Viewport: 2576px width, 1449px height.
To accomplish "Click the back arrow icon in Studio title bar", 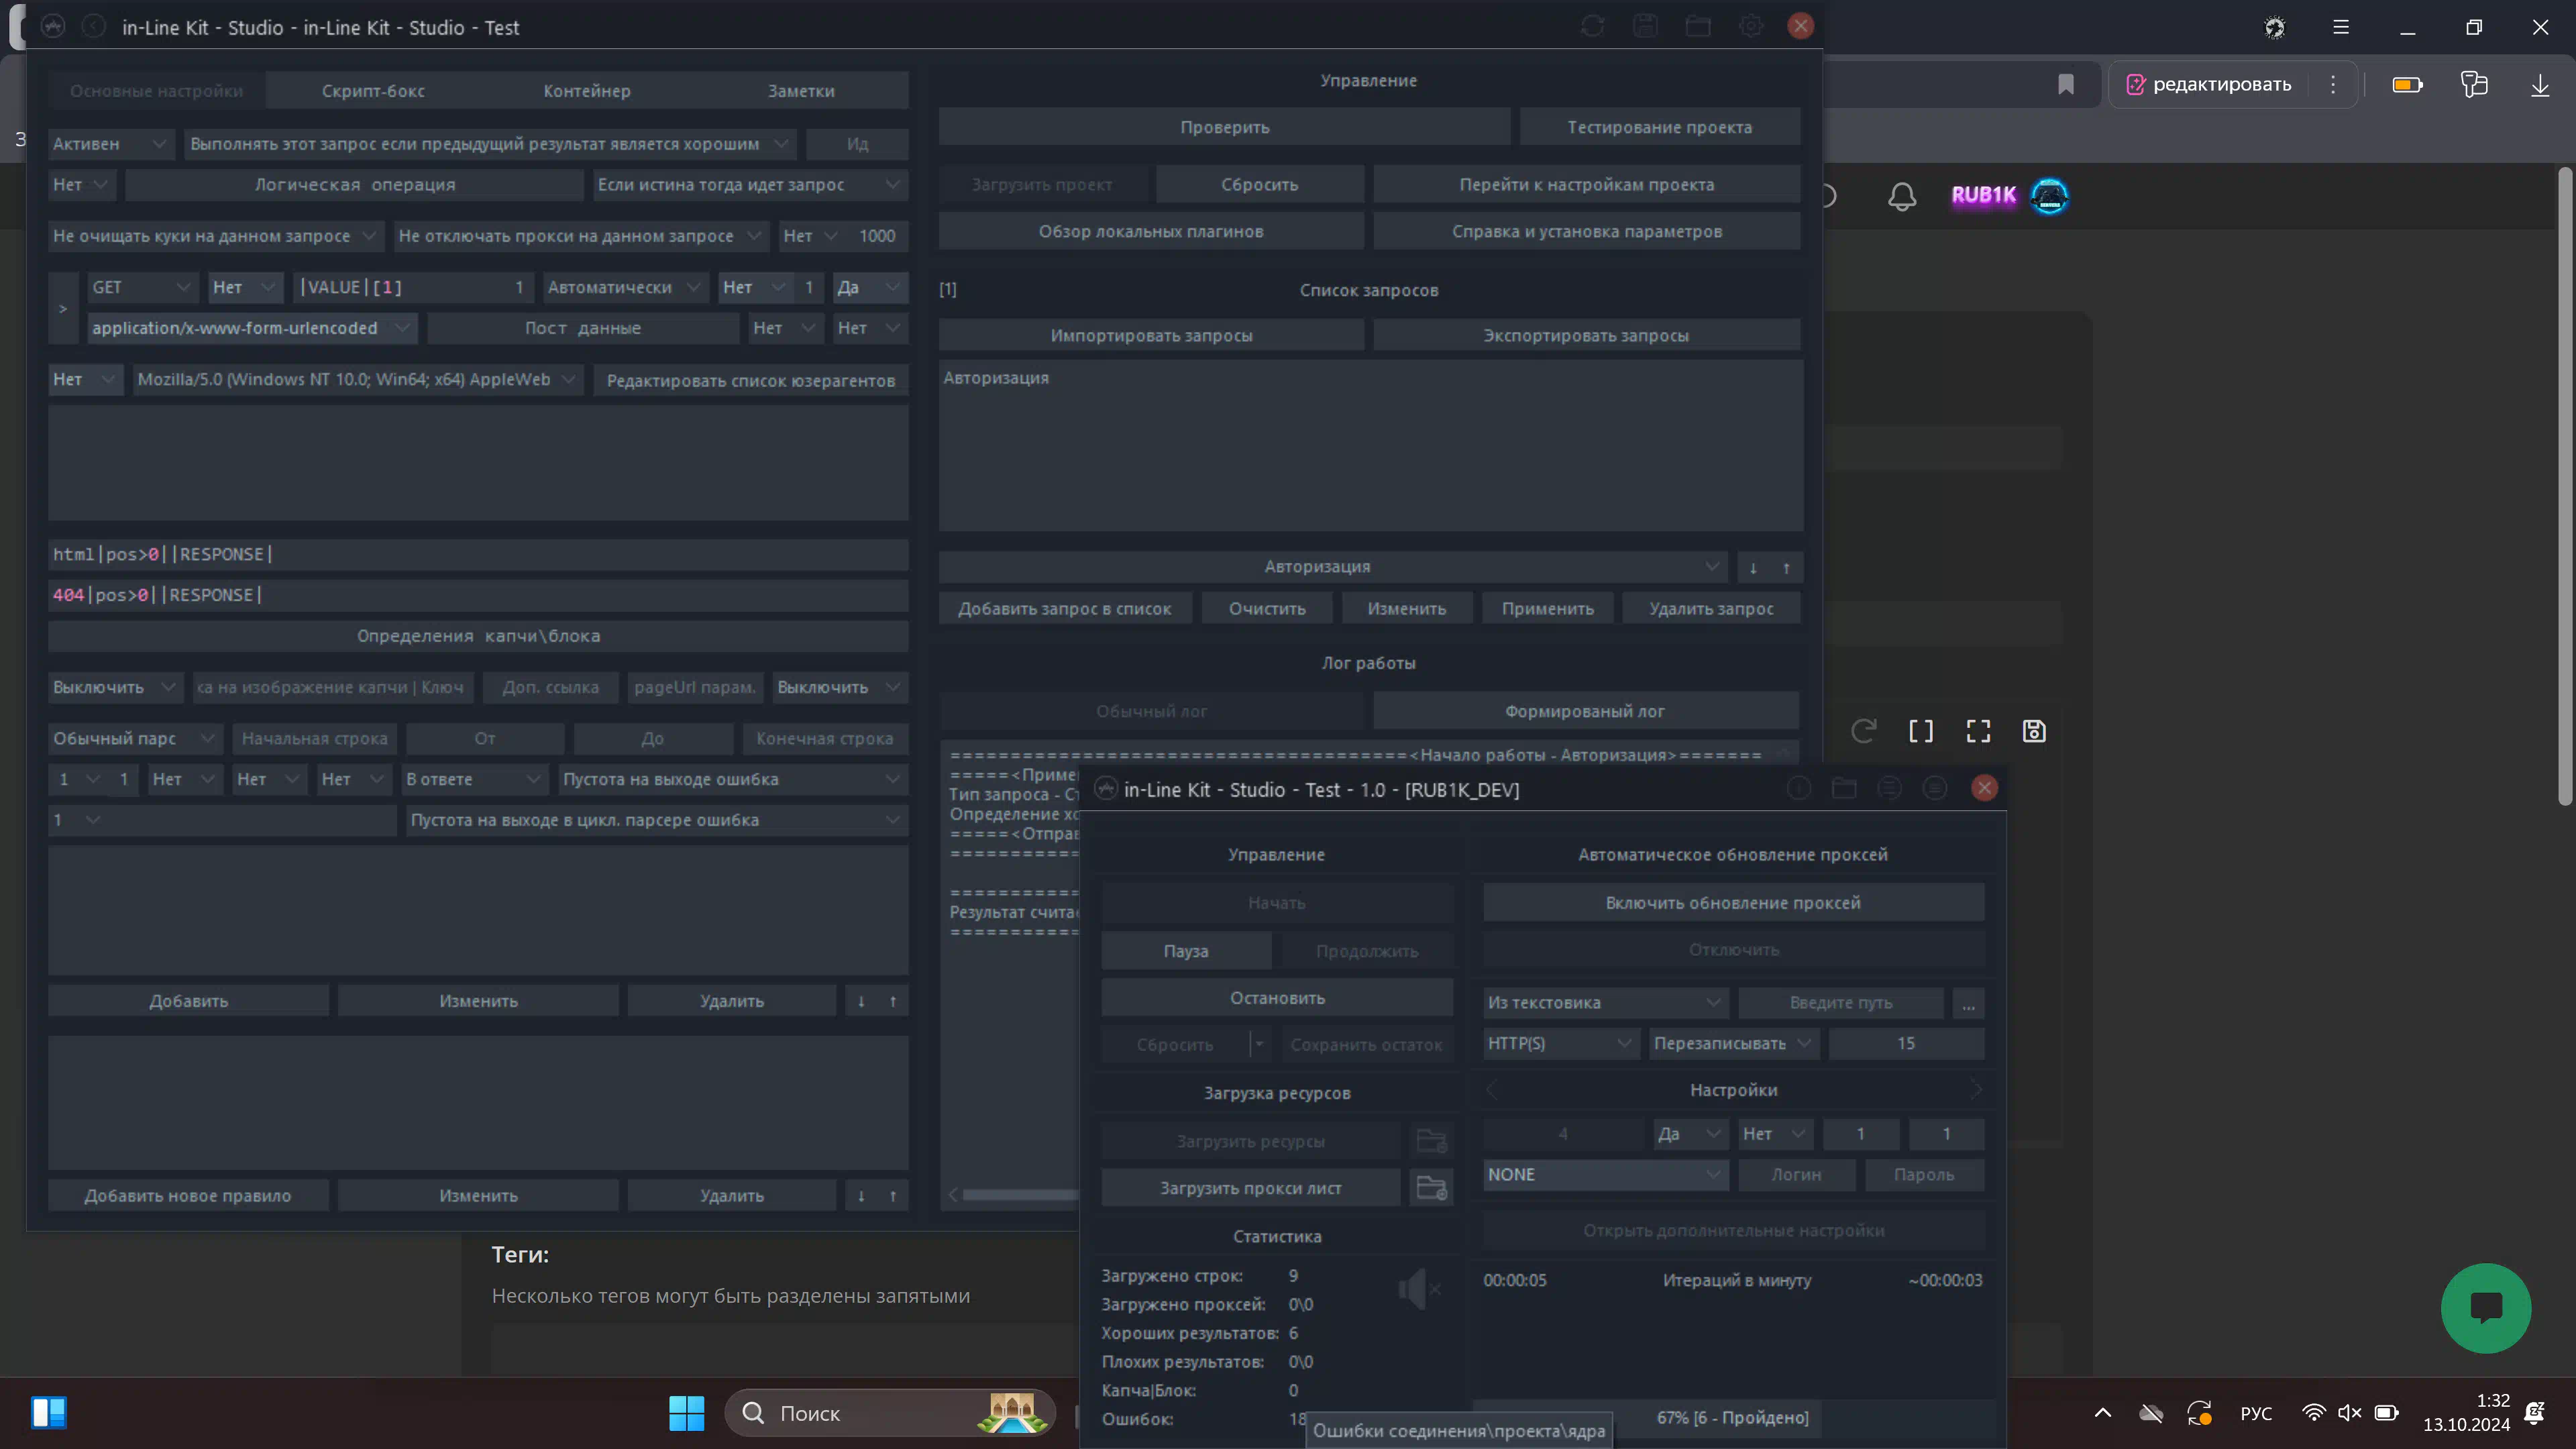I will (x=93, y=26).
